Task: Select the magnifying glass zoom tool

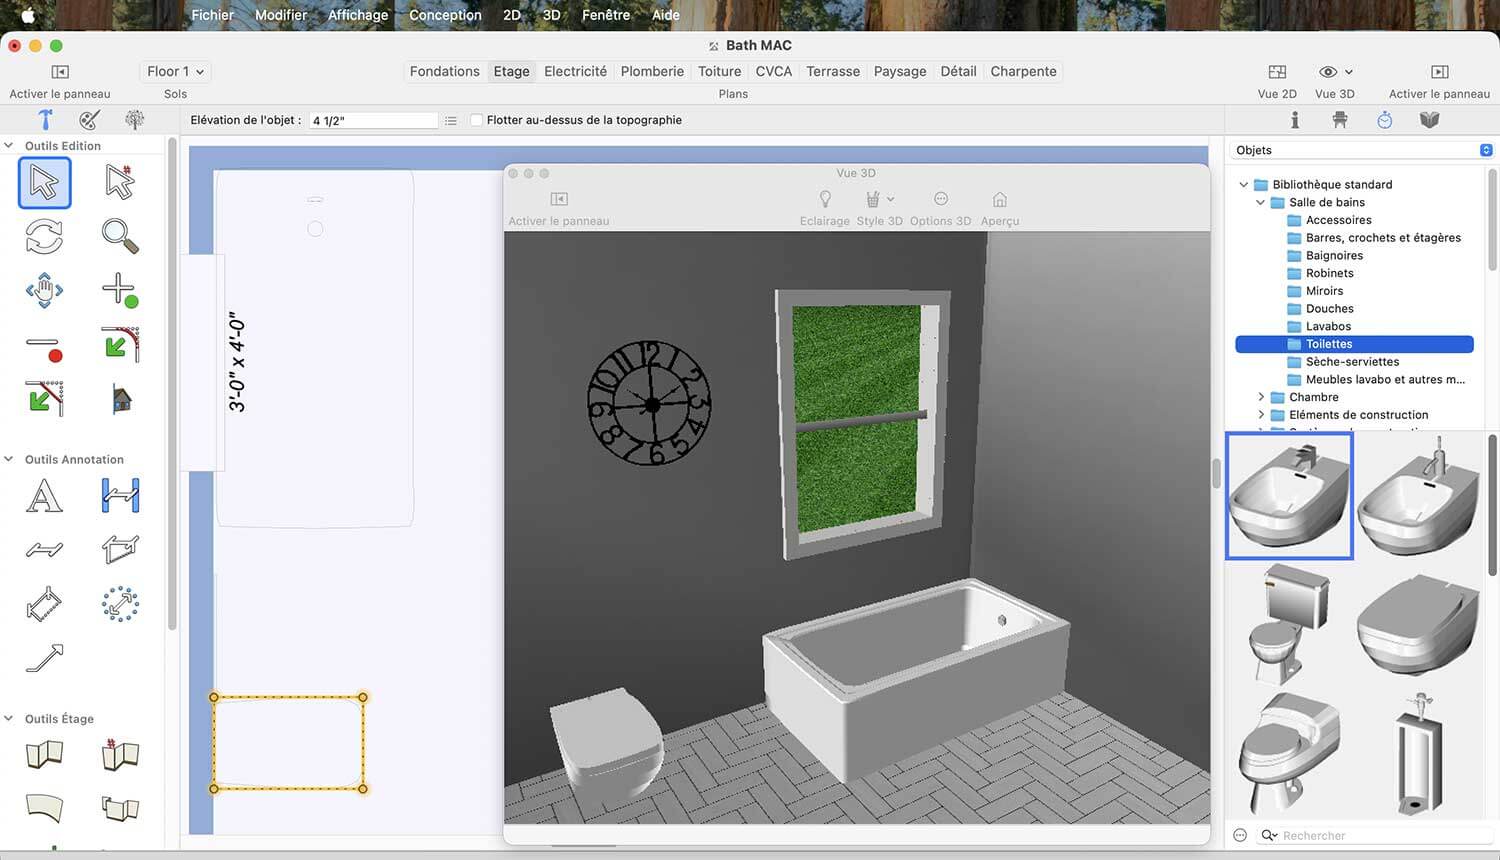Action: pos(120,236)
